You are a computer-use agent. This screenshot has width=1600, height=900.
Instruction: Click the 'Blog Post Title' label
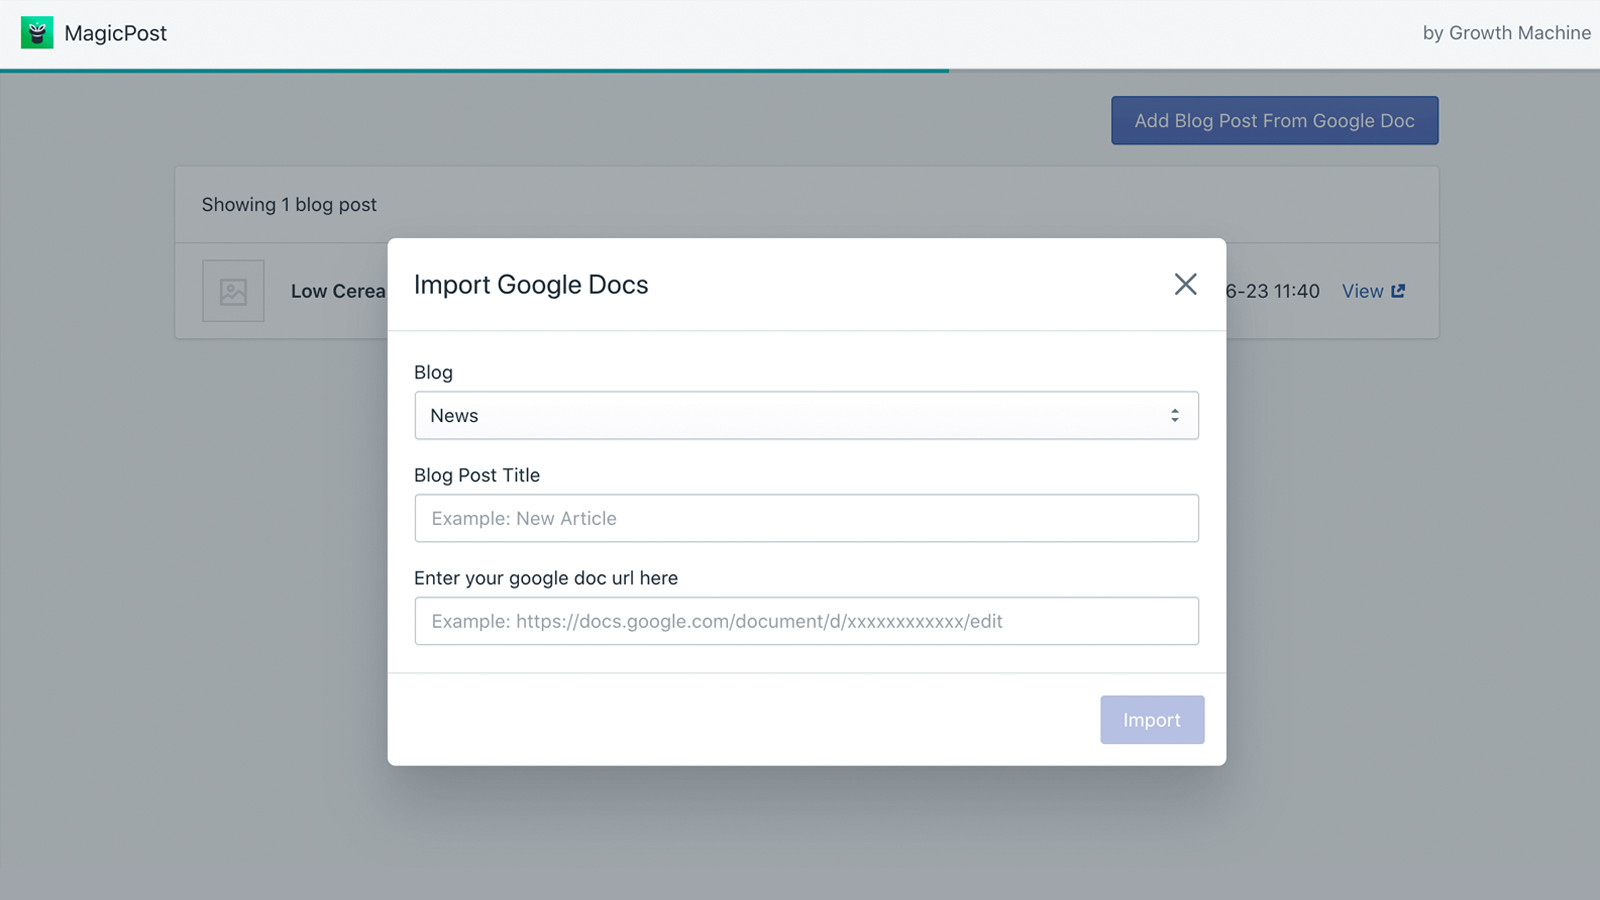click(x=477, y=475)
